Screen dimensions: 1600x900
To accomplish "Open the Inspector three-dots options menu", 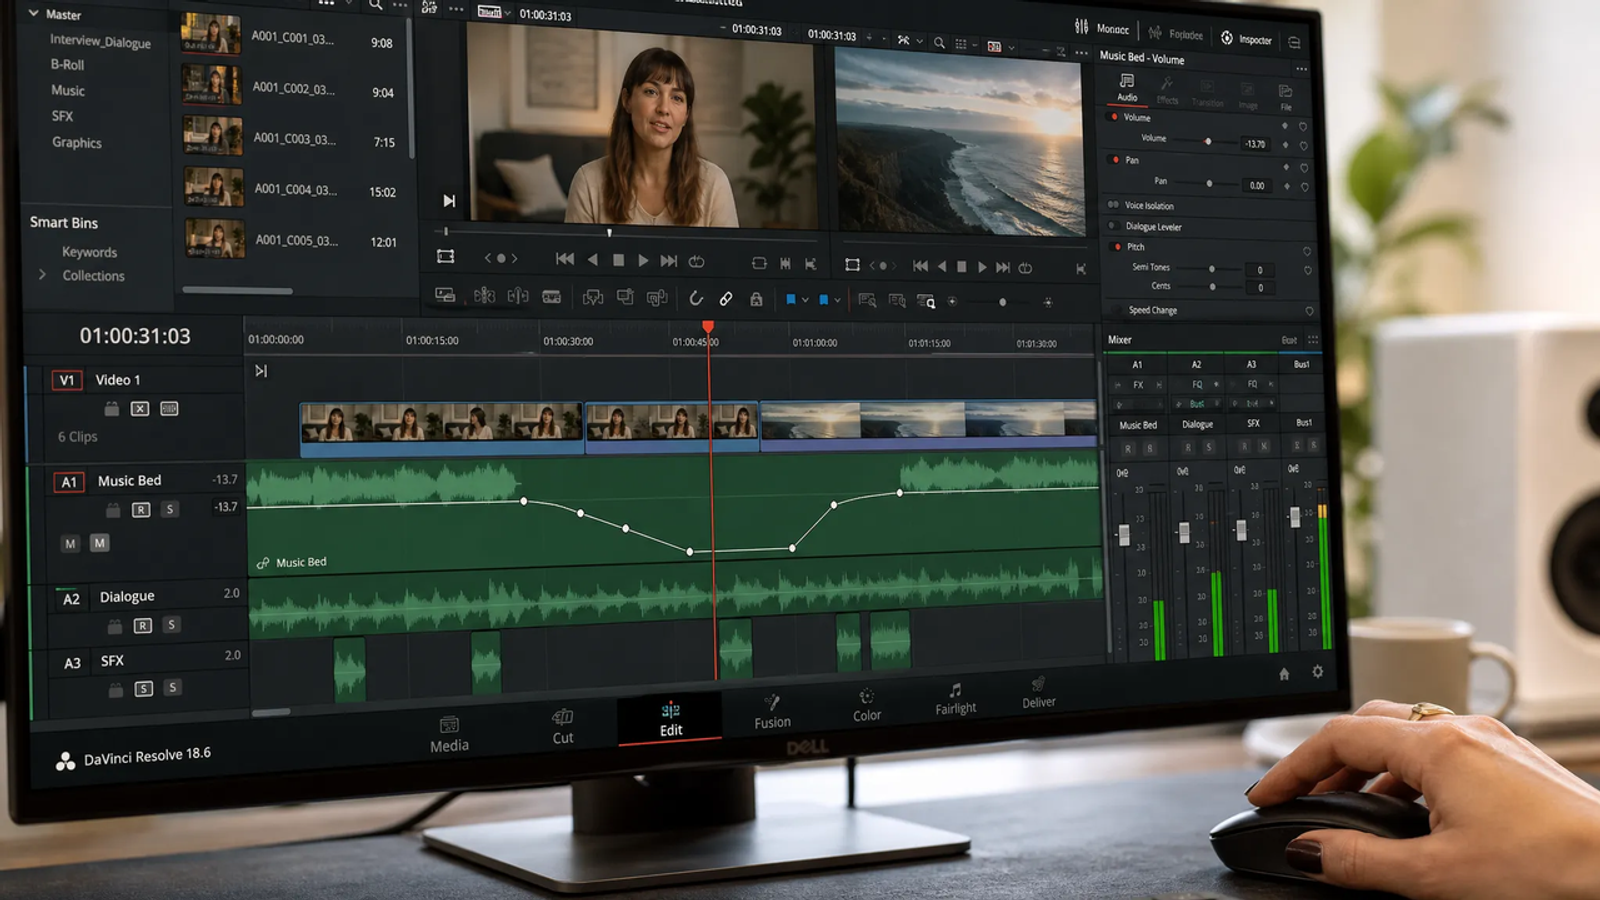I will 1301,69.
